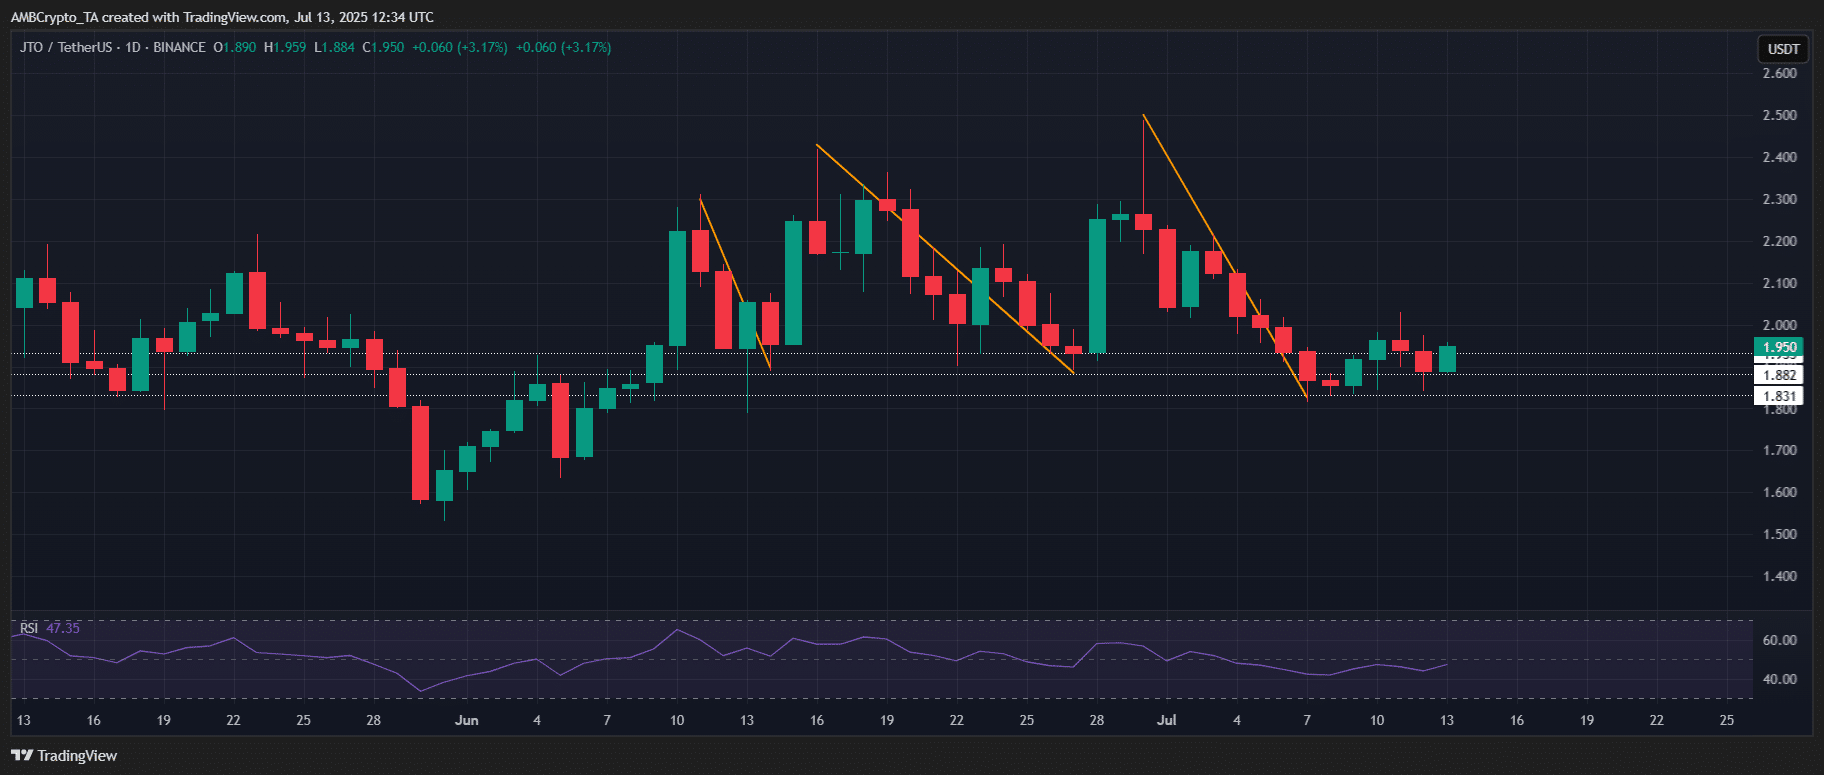Click the RSI value 47.35
The image size is (1824, 775).
click(x=63, y=628)
